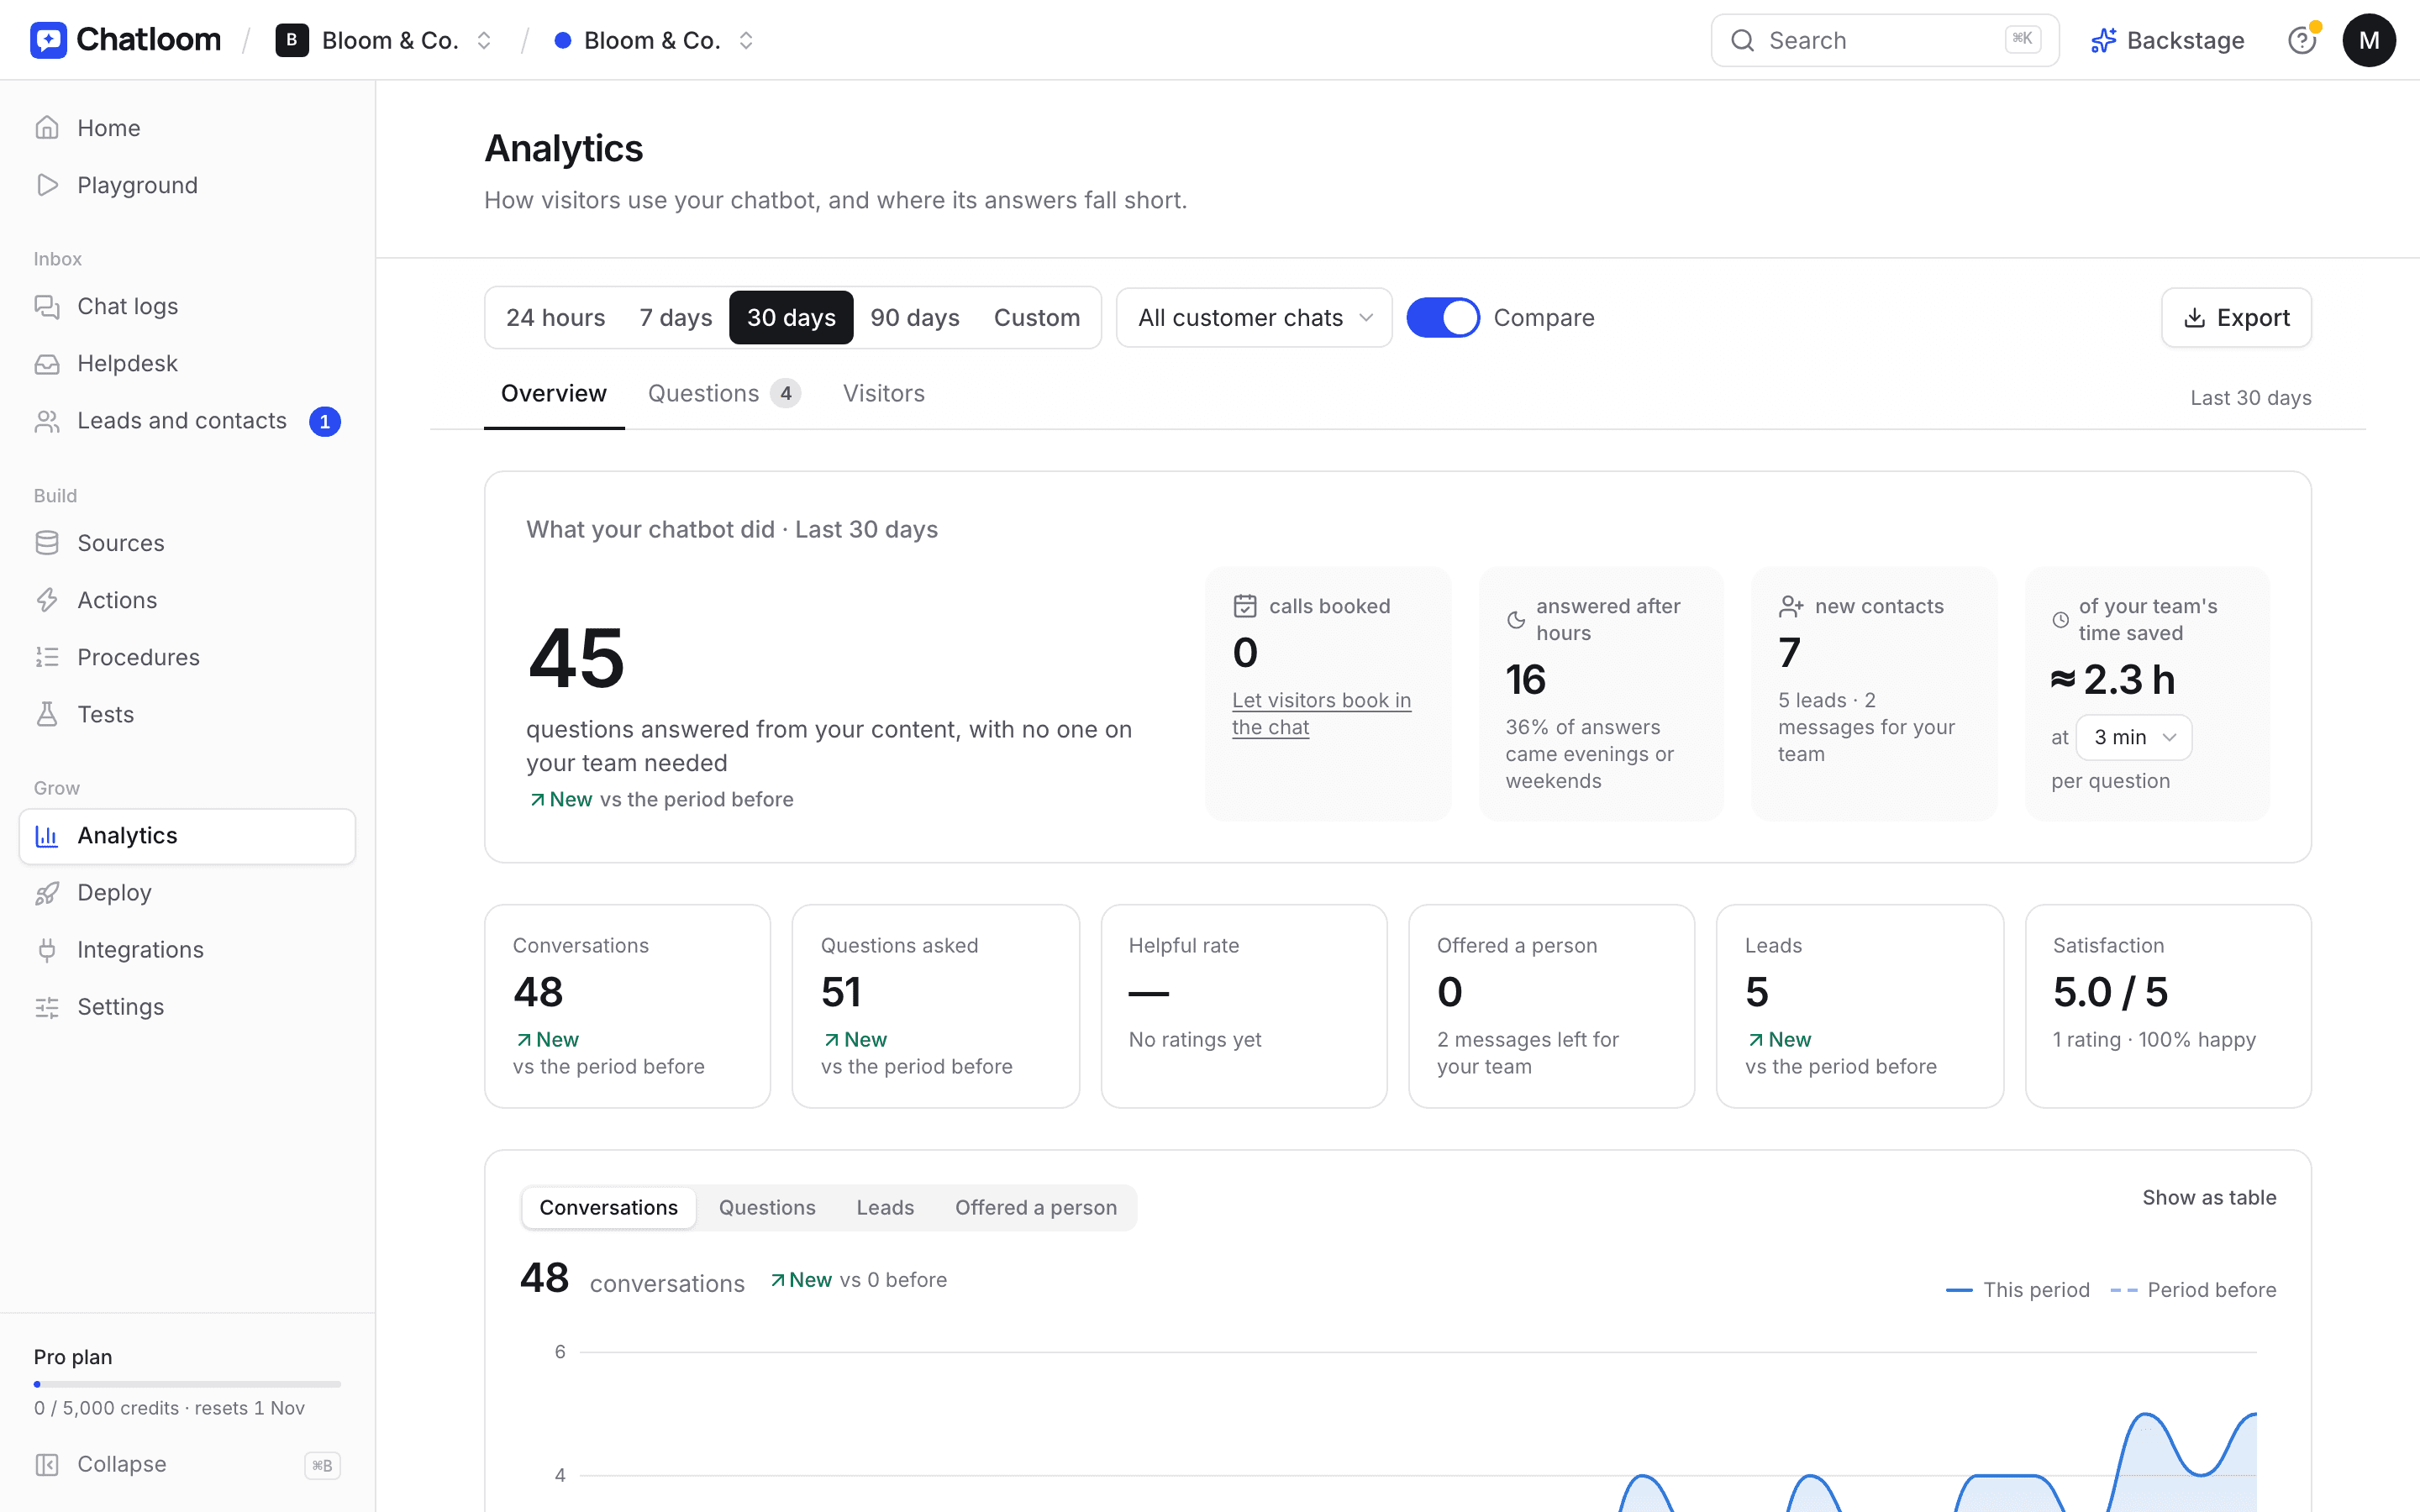Open the All customer chats dropdown
Viewport: 2420px width, 1512px height.
pyautogui.click(x=1254, y=318)
